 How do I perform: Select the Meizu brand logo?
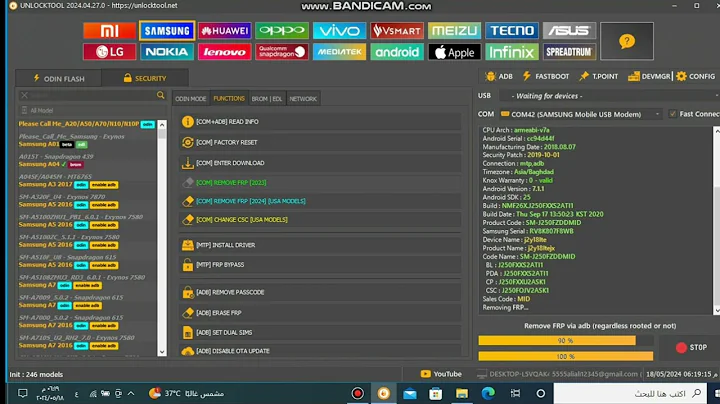(x=454, y=31)
